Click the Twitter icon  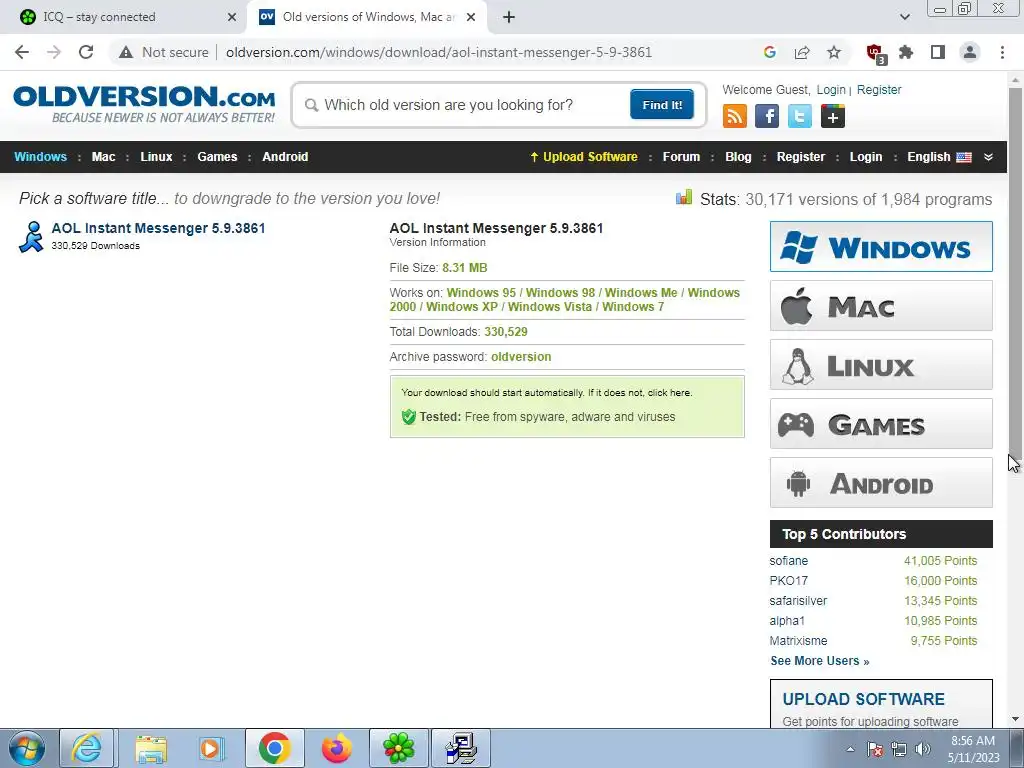pos(799,116)
